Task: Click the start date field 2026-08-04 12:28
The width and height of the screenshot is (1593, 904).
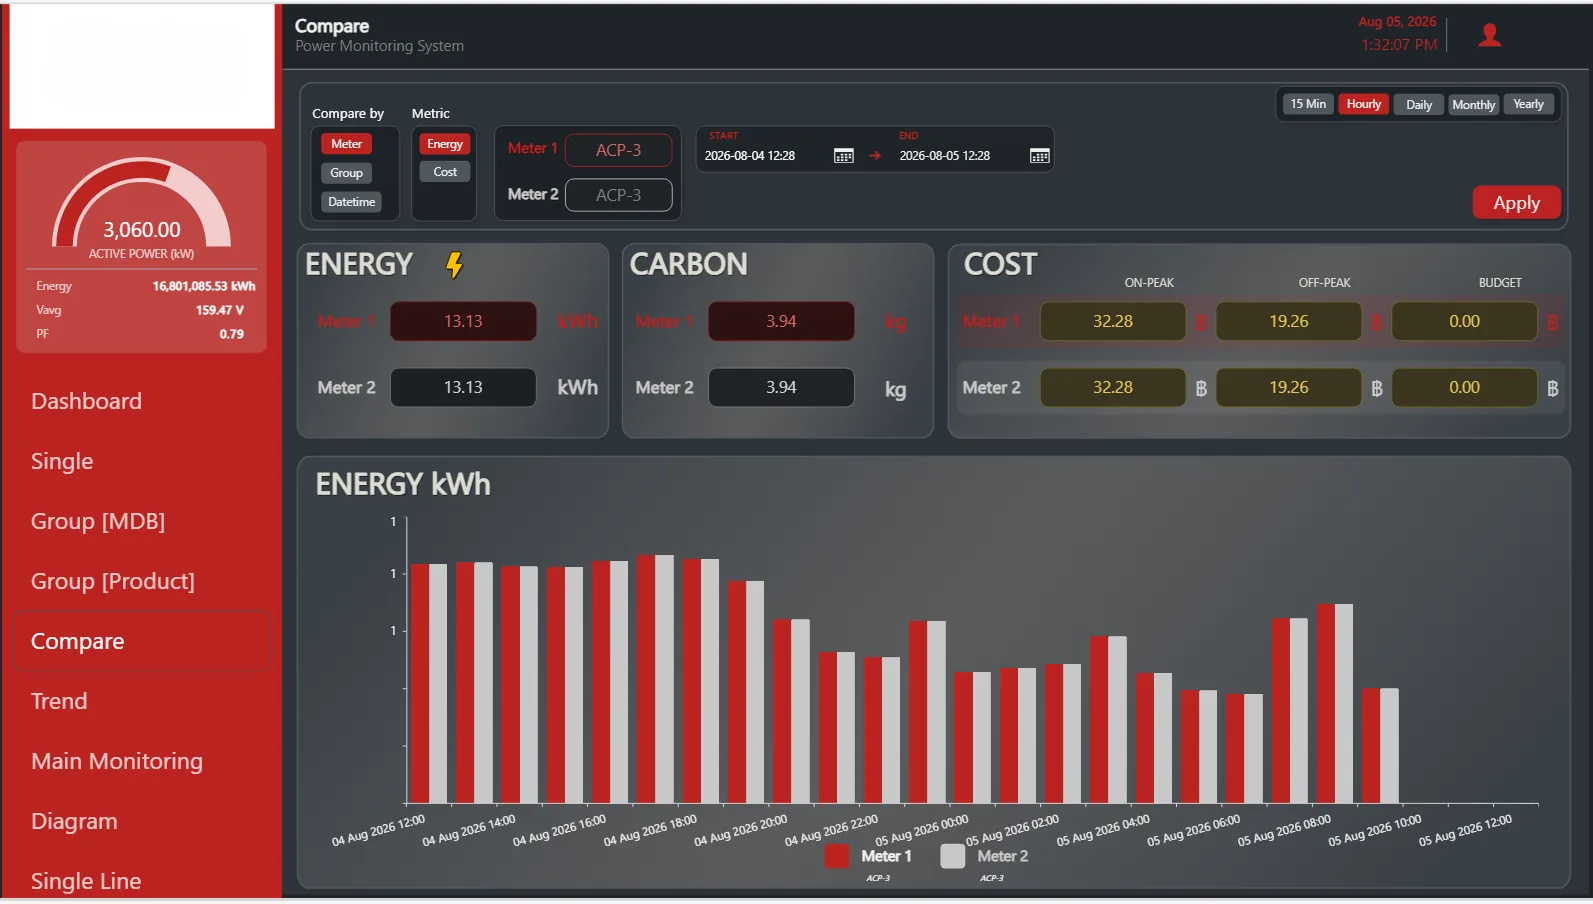Action: pos(750,156)
